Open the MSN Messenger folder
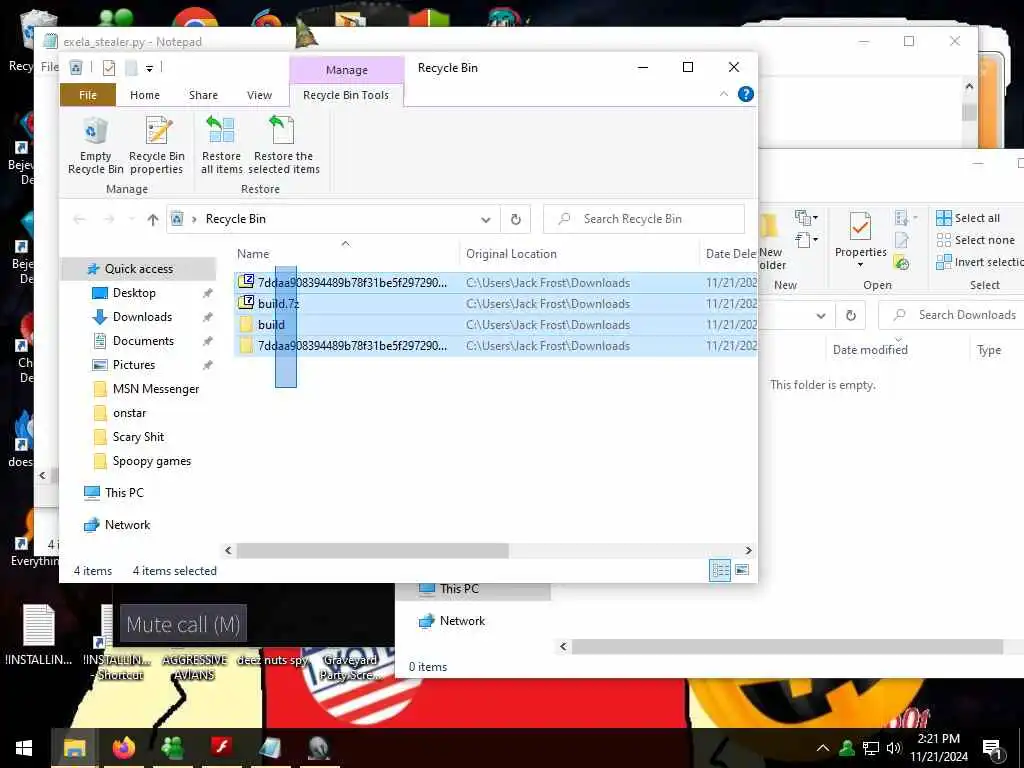 point(155,389)
